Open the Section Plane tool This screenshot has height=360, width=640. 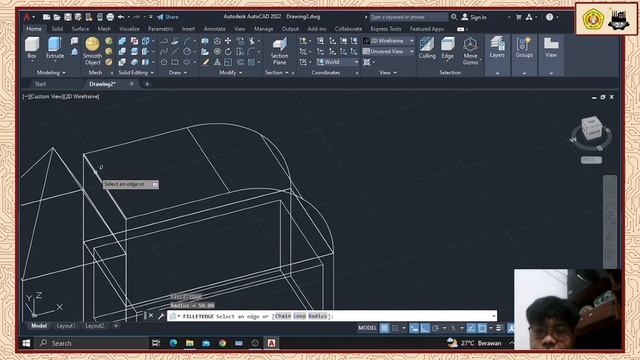pyautogui.click(x=279, y=51)
